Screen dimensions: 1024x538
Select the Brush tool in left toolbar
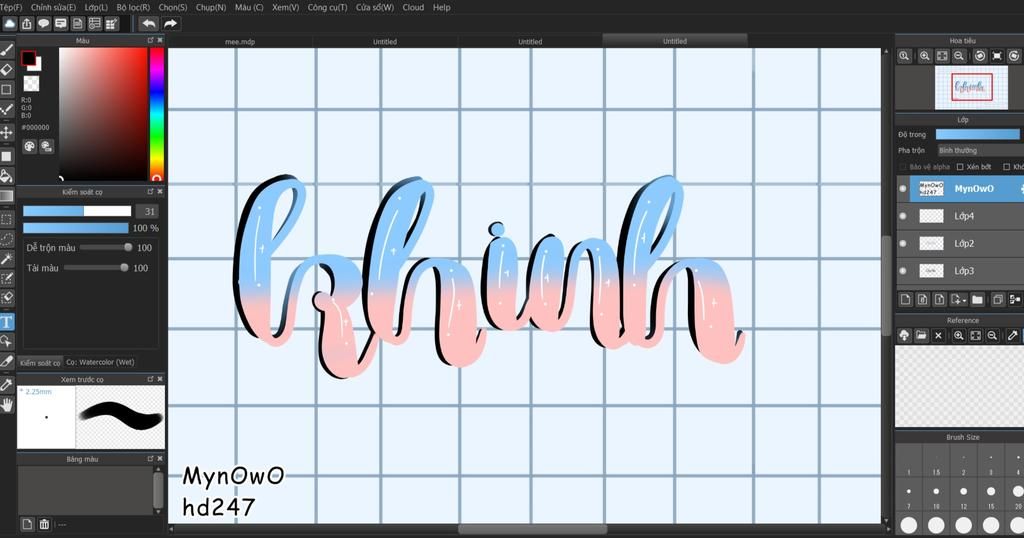7,50
